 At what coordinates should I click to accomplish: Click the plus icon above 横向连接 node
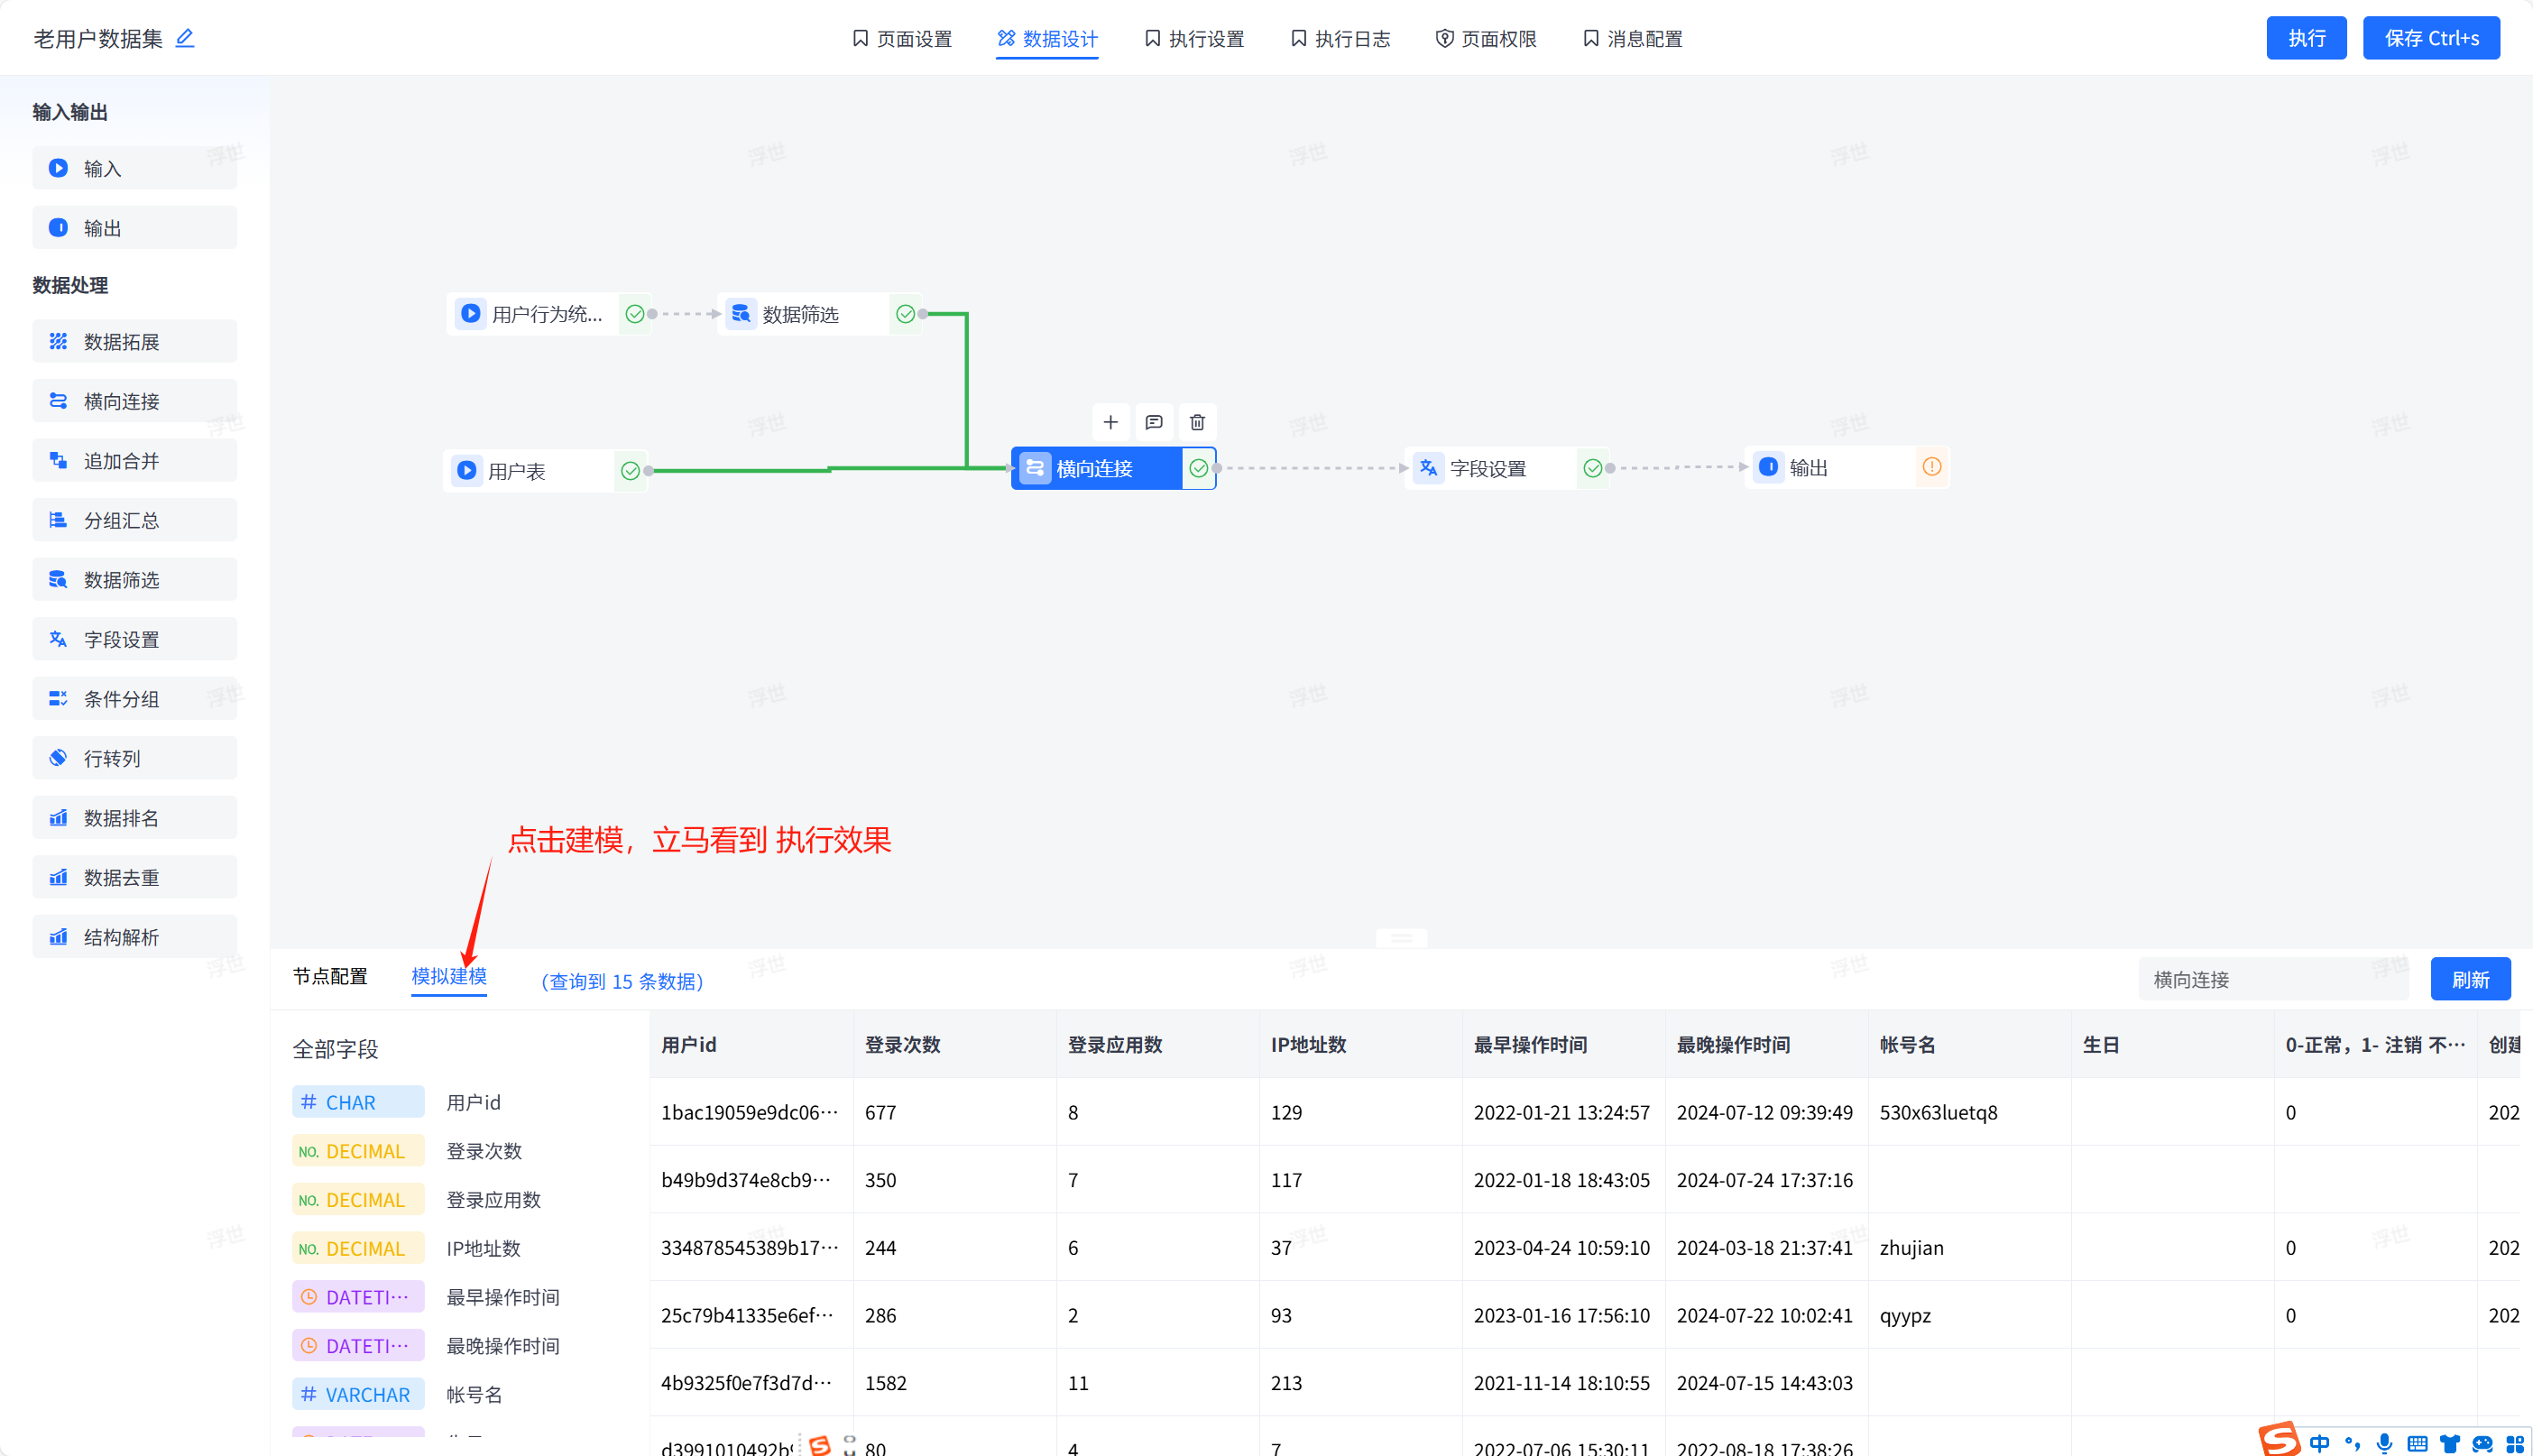(x=1110, y=422)
